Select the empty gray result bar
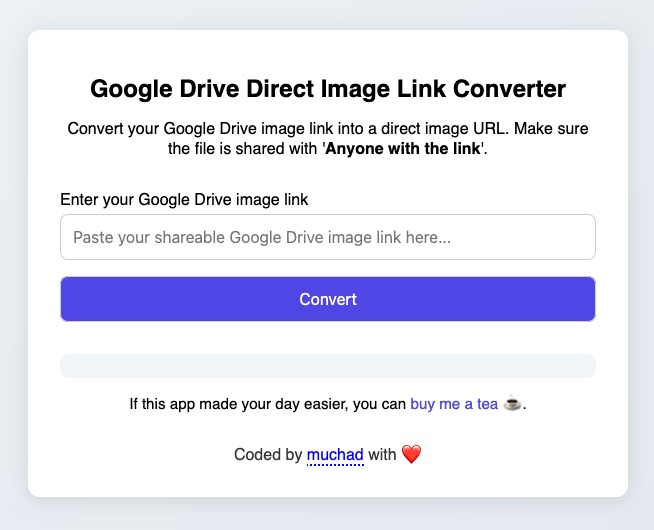654x530 pixels. (x=328, y=366)
